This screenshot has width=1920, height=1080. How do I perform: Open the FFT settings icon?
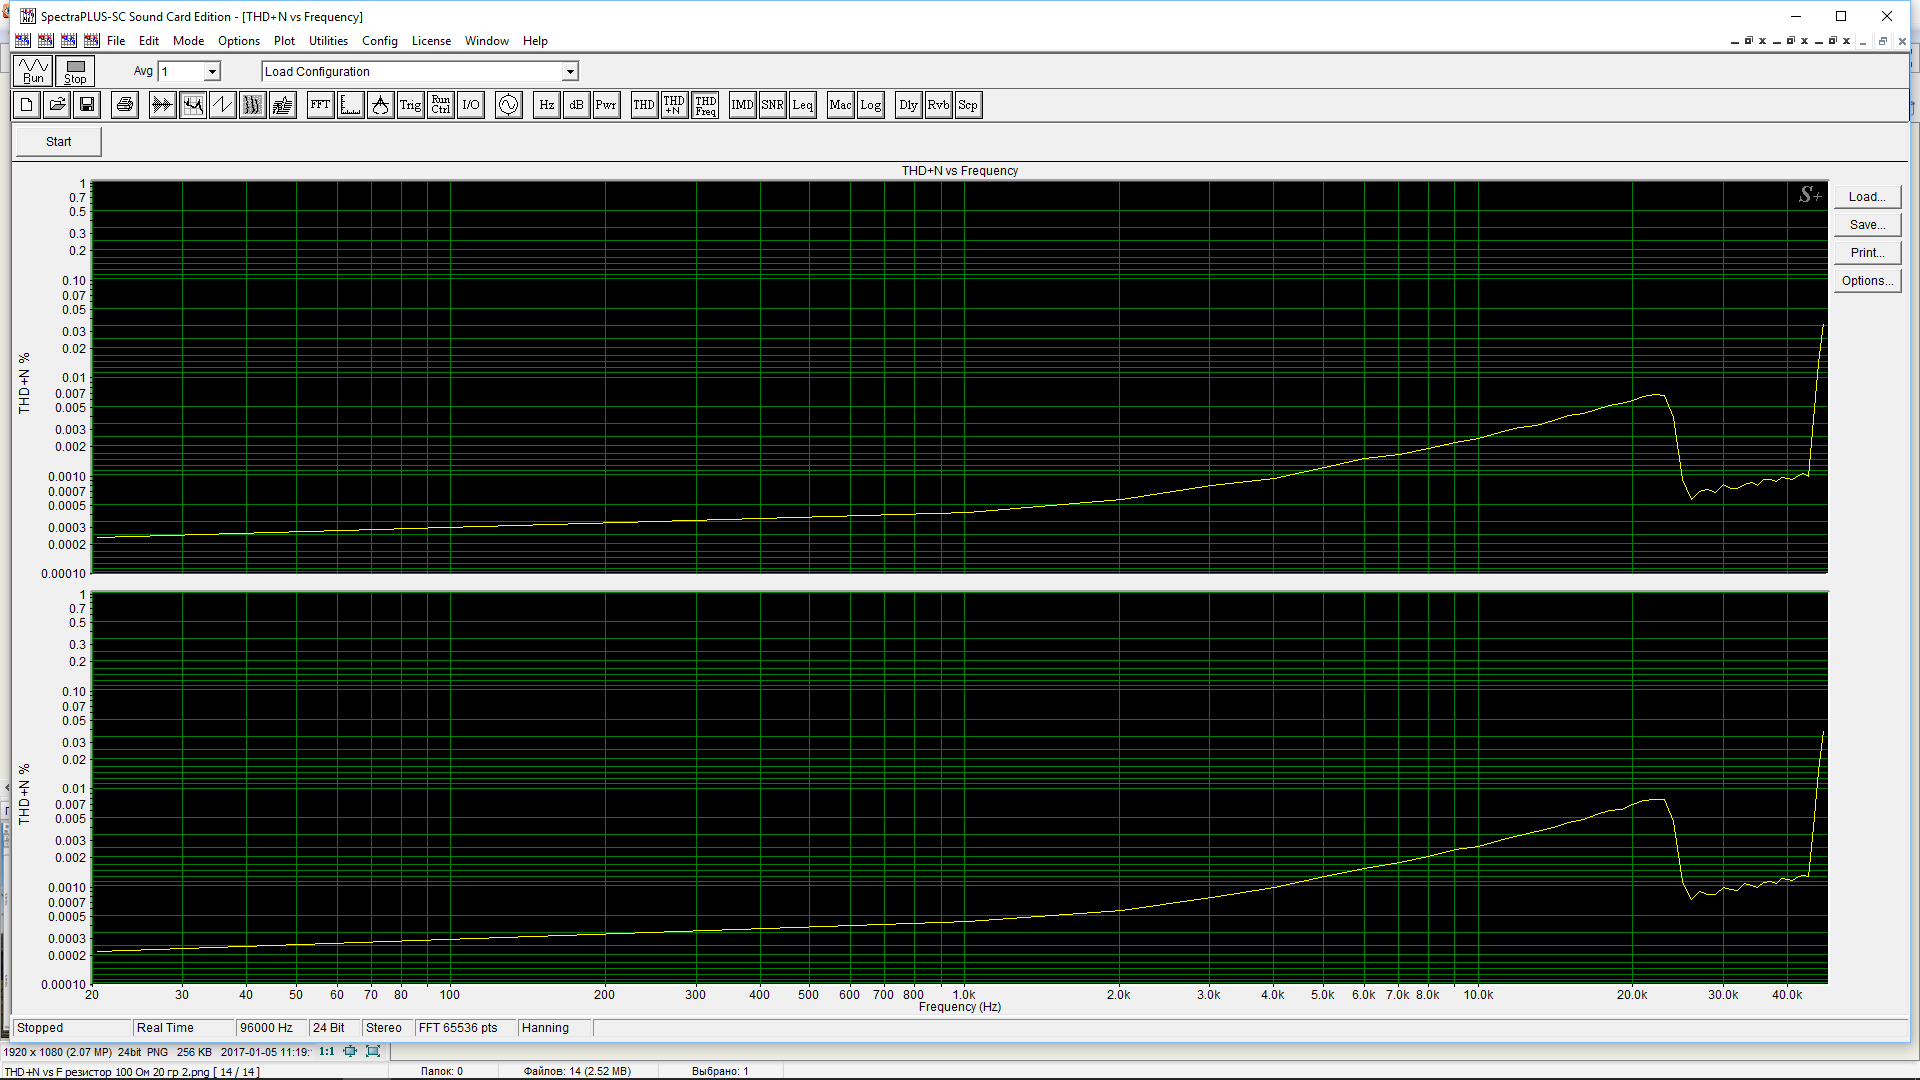tap(320, 105)
